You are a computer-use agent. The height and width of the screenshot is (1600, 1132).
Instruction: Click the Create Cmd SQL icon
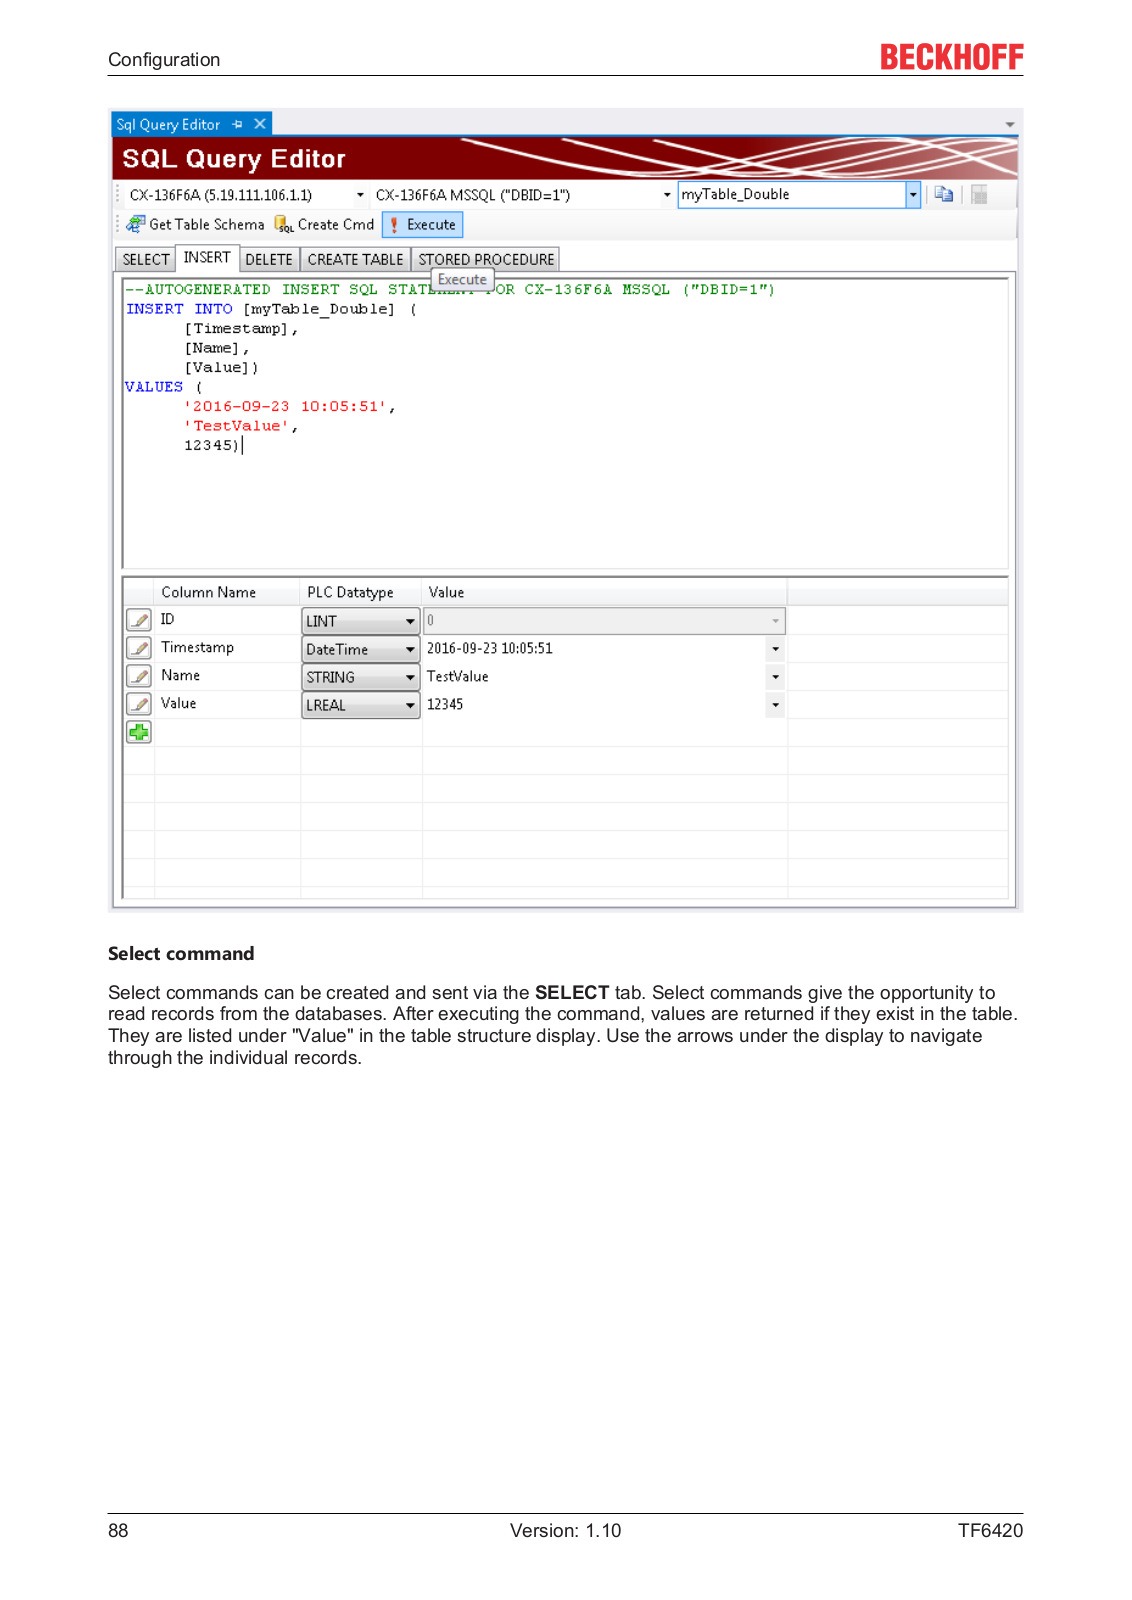pos(284,224)
